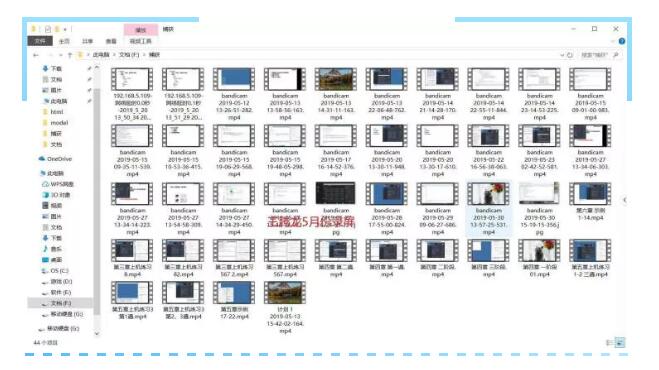The image size is (659, 370).
Task: Go up one folder level with the up arrow
Action: [x=70, y=55]
